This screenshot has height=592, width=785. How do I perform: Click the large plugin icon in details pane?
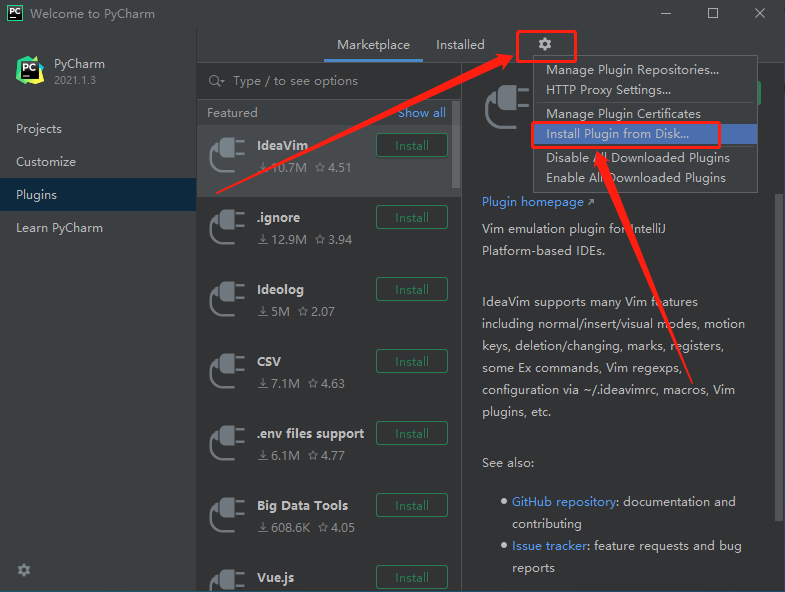click(507, 107)
